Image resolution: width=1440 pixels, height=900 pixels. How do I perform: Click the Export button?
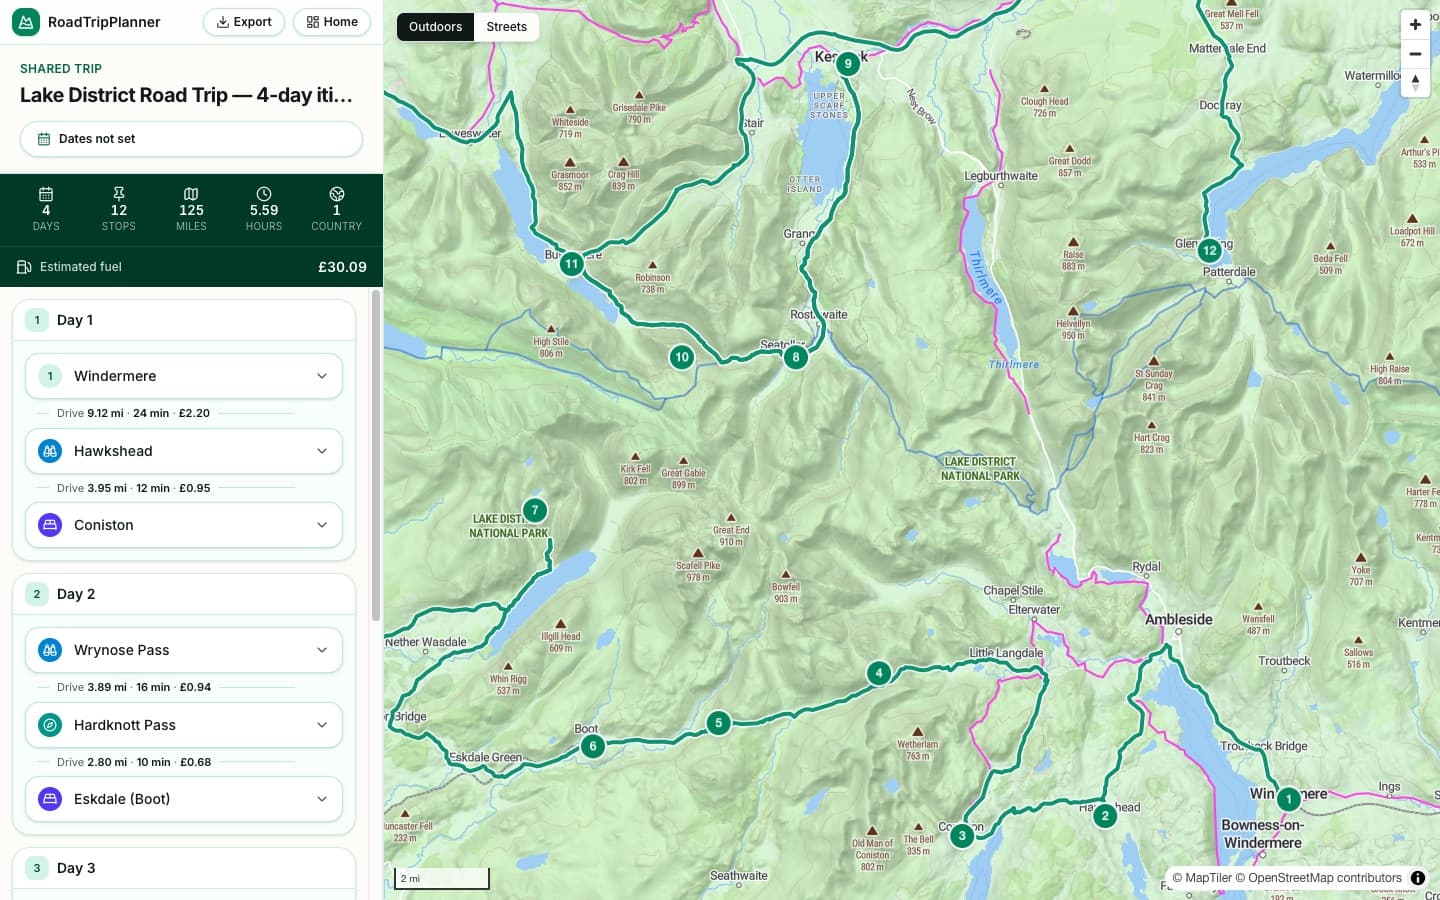pos(244,22)
